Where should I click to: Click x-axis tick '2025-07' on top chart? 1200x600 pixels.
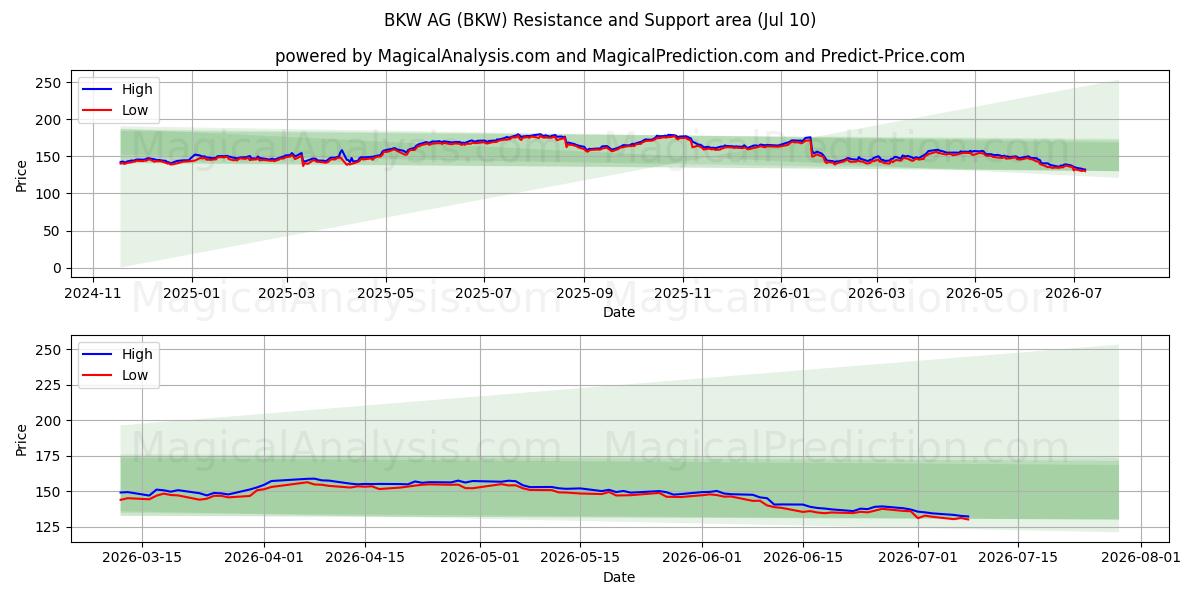tap(484, 293)
